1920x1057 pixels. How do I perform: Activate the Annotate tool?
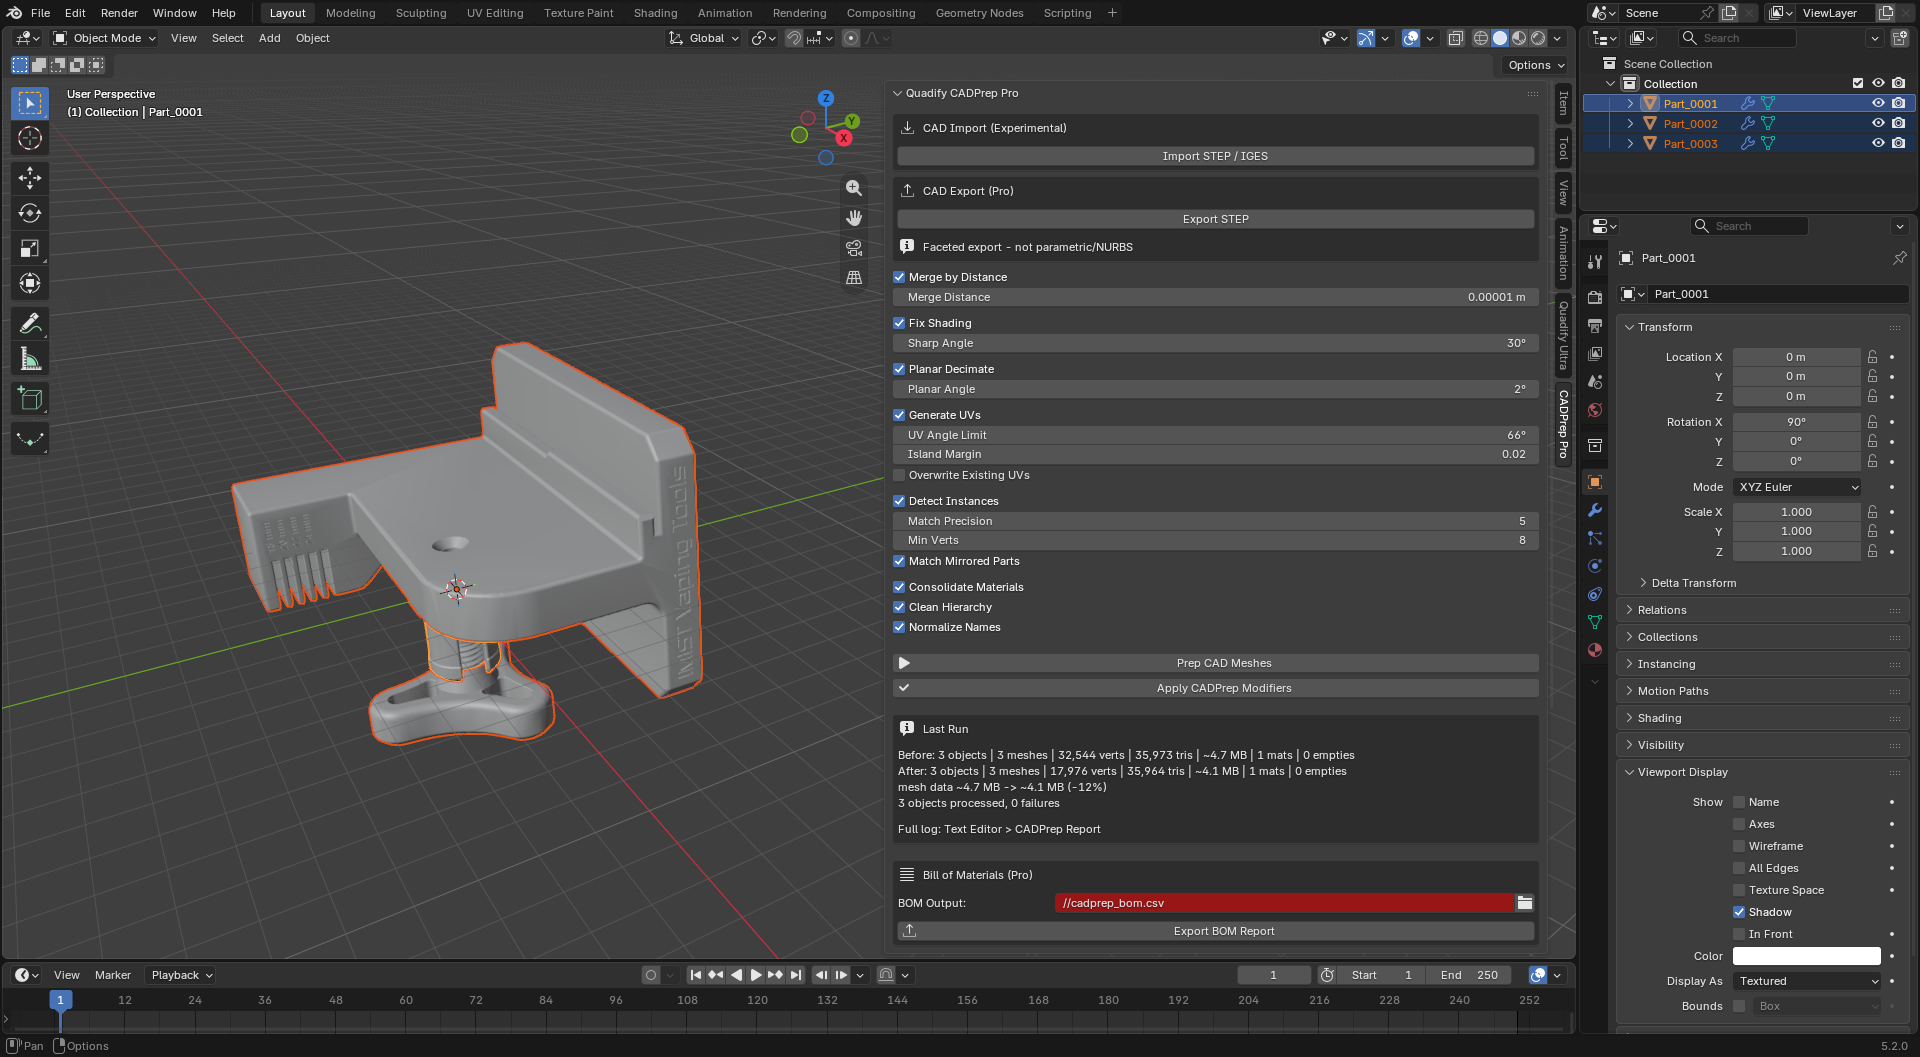coord(30,324)
